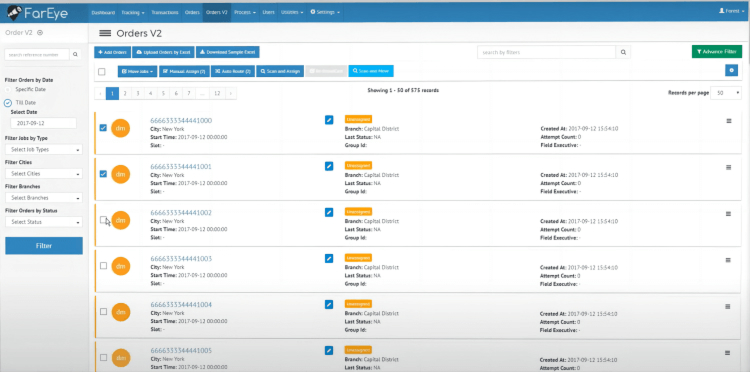
Task: Open the Utilities menu in navbar
Action: pyautogui.click(x=292, y=12)
